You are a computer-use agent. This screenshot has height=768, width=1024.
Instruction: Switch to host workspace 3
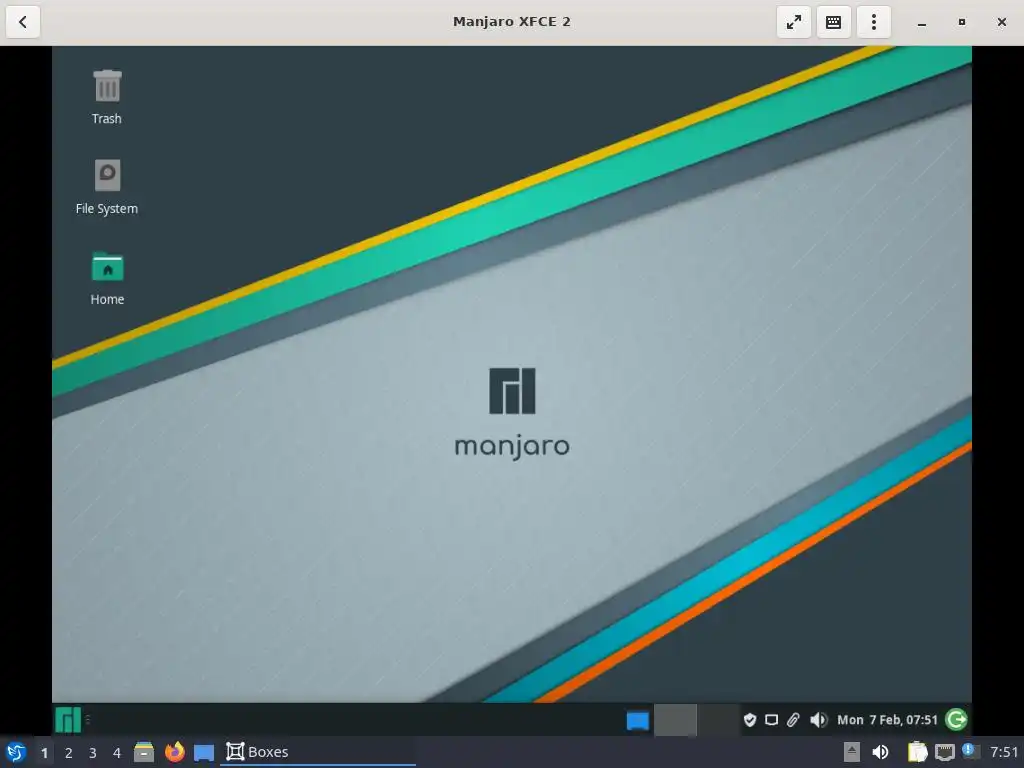[x=93, y=753]
